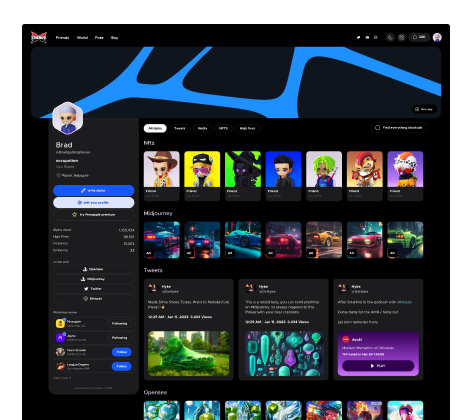The image size is (472, 420).
Task: Click the red logo in the top-left
Action: [x=39, y=37]
